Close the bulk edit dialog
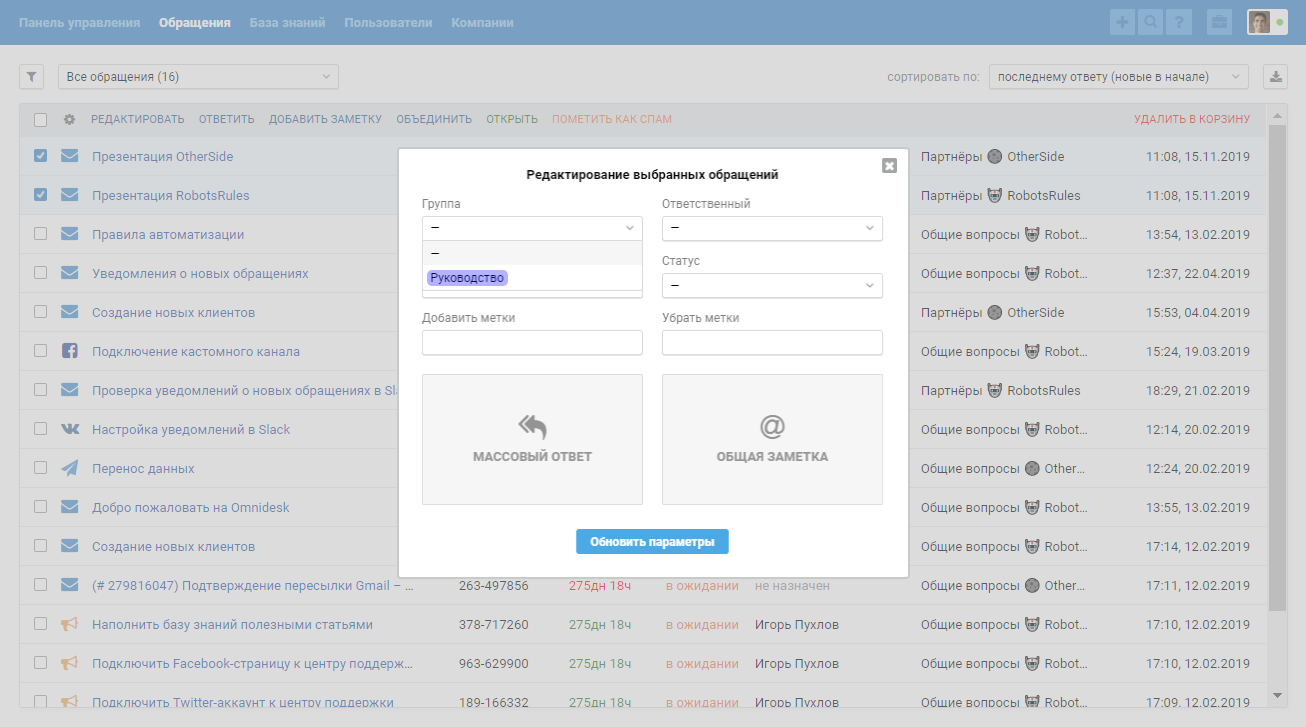 [x=889, y=165]
